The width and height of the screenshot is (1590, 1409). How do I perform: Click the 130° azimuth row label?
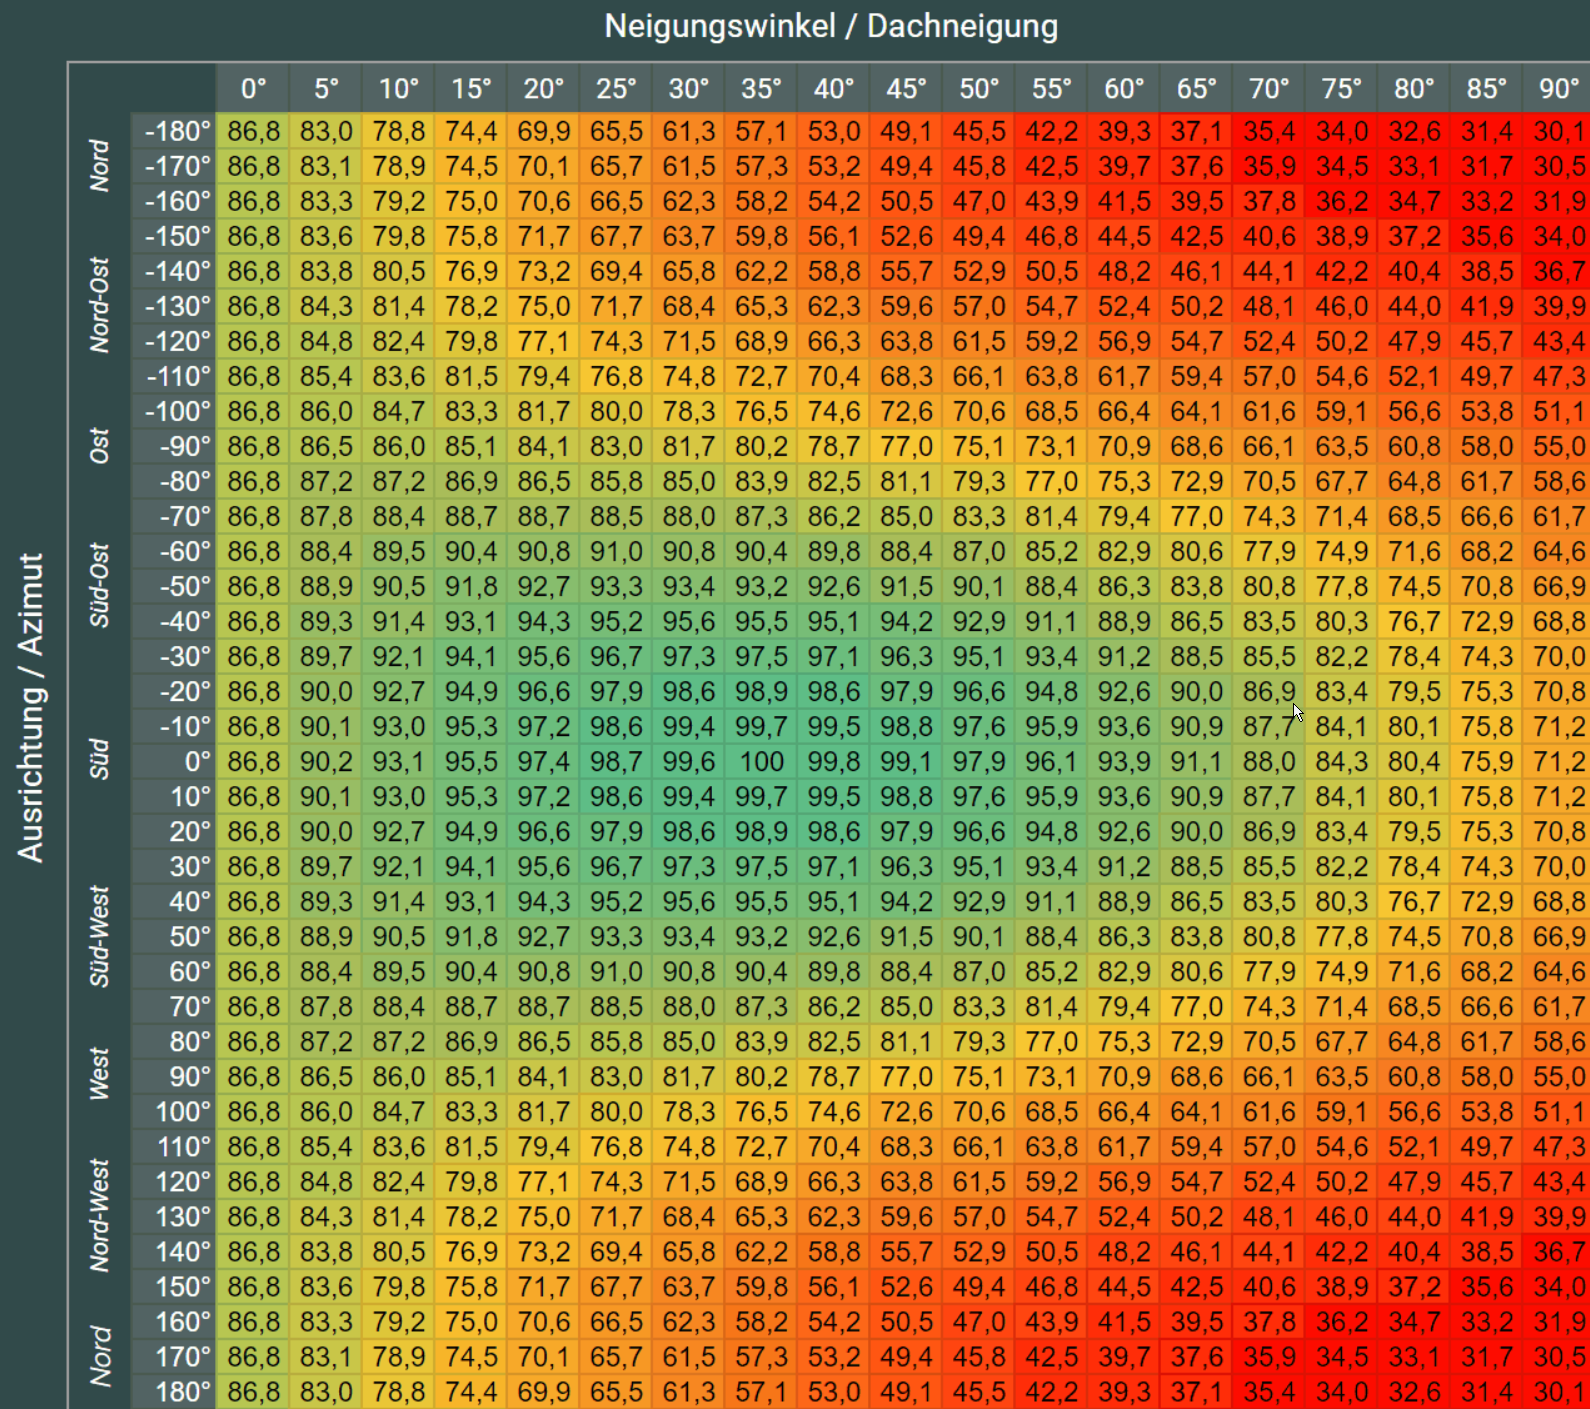tap(174, 1216)
